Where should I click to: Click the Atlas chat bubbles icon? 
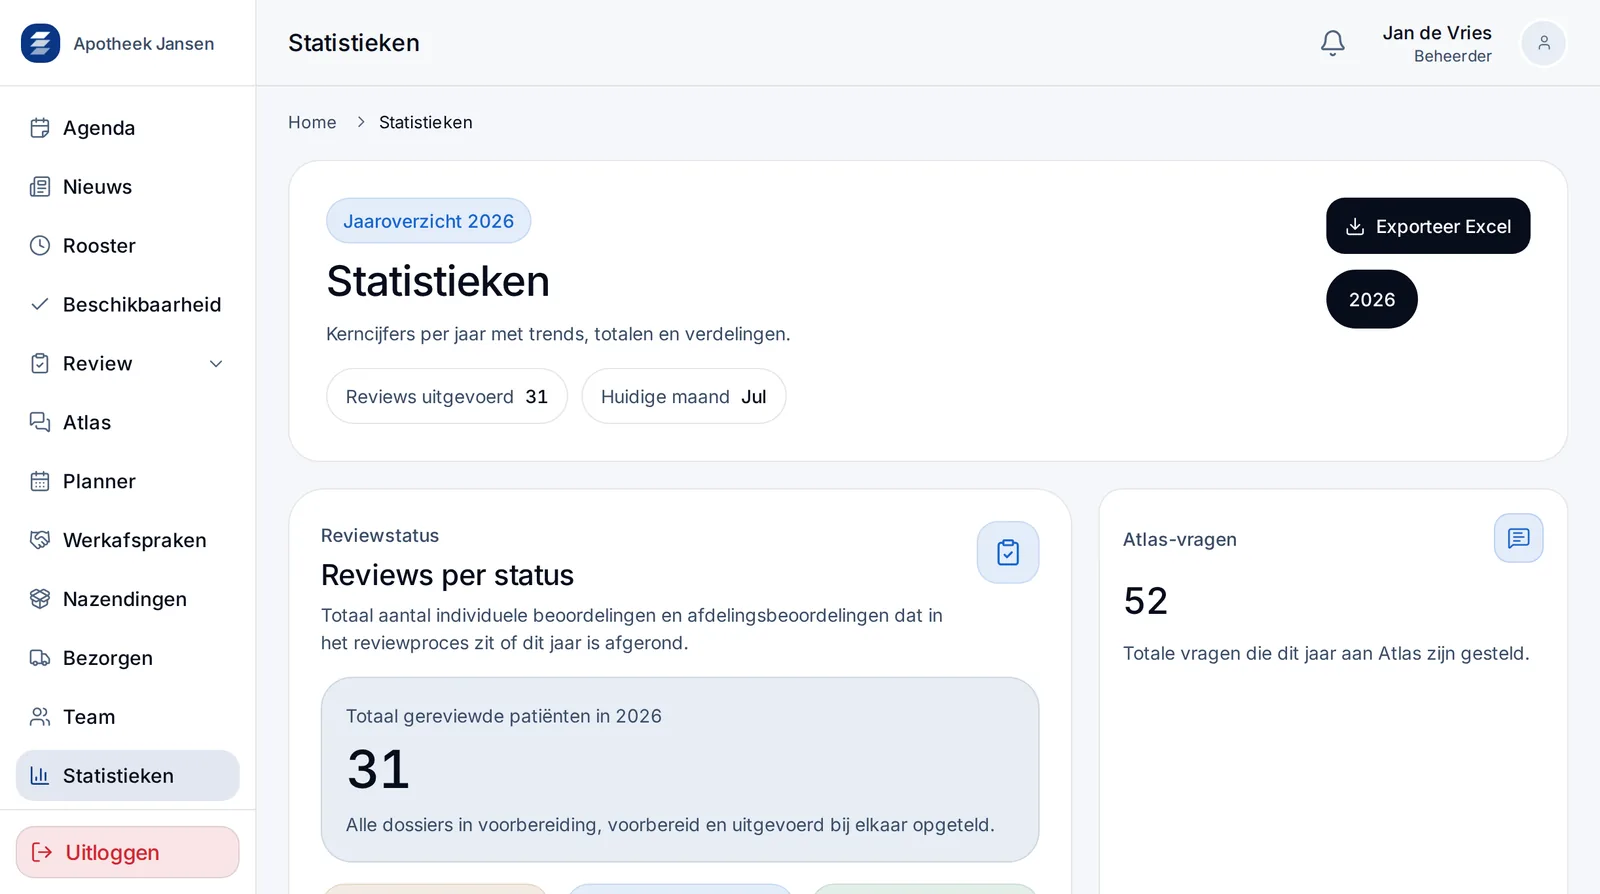pyautogui.click(x=40, y=422)
